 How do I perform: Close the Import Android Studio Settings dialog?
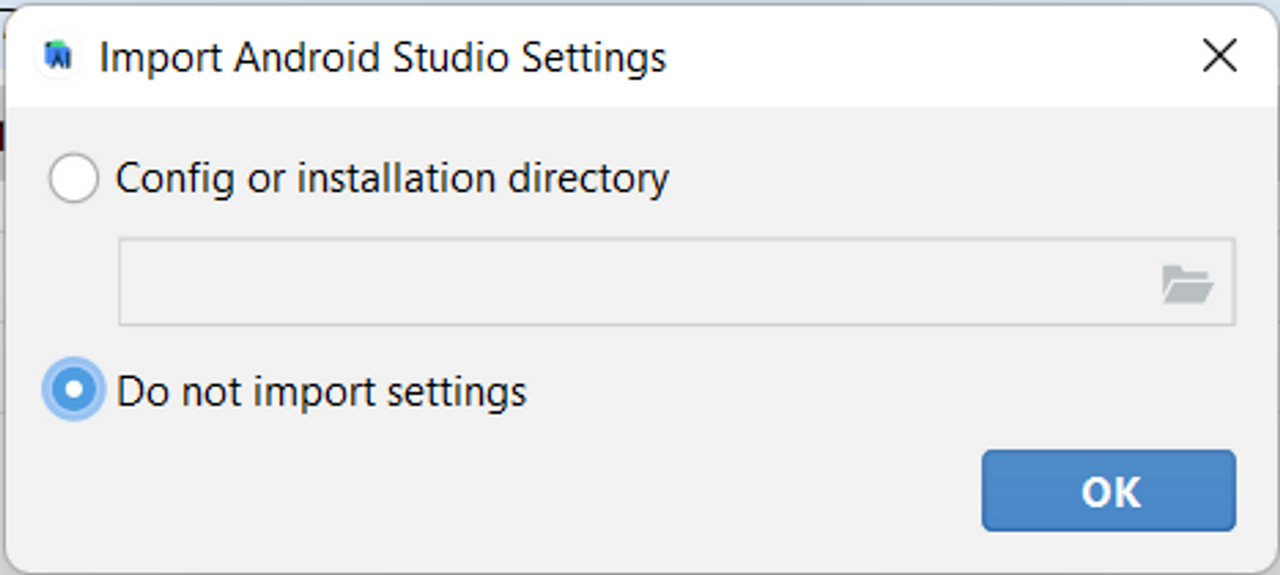(1220, 57)
